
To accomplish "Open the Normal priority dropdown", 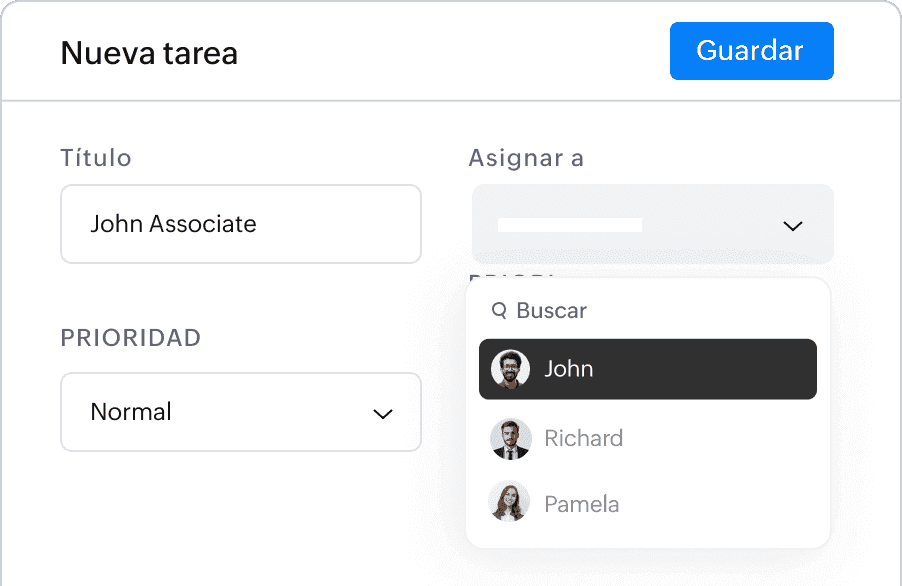I will click(241, 412).
